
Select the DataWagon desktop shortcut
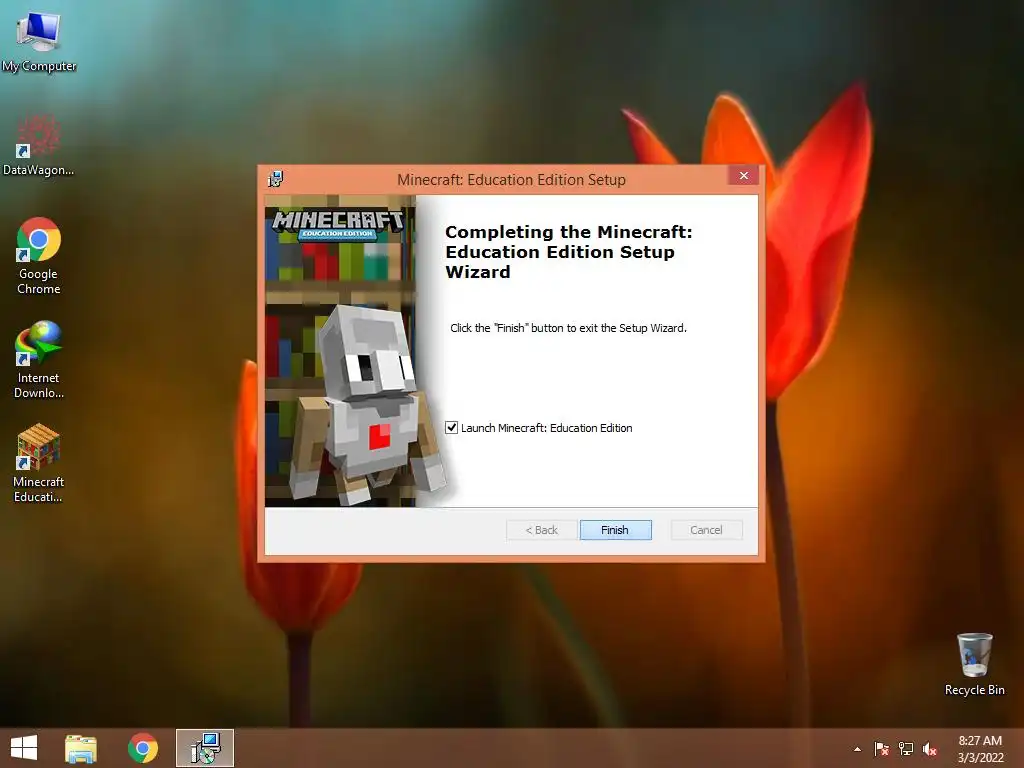point(39,145)
